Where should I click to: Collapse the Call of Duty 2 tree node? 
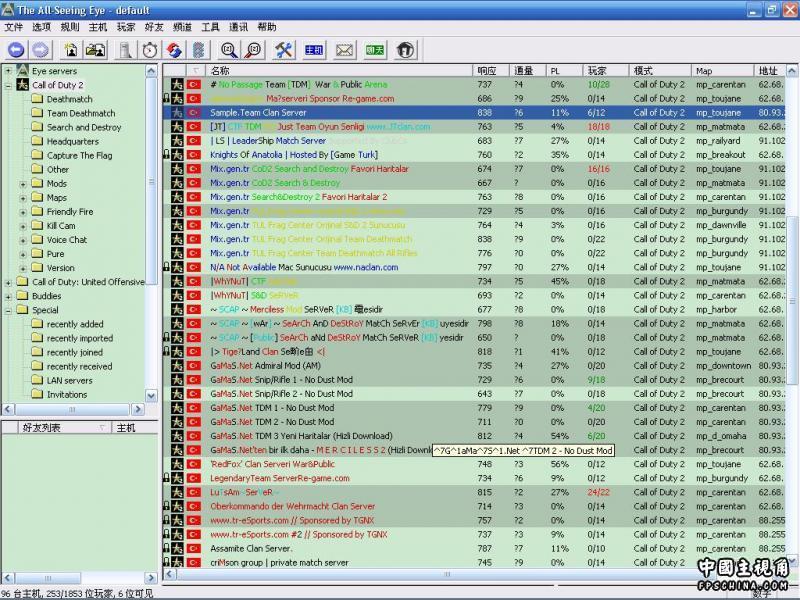point(8,85)
